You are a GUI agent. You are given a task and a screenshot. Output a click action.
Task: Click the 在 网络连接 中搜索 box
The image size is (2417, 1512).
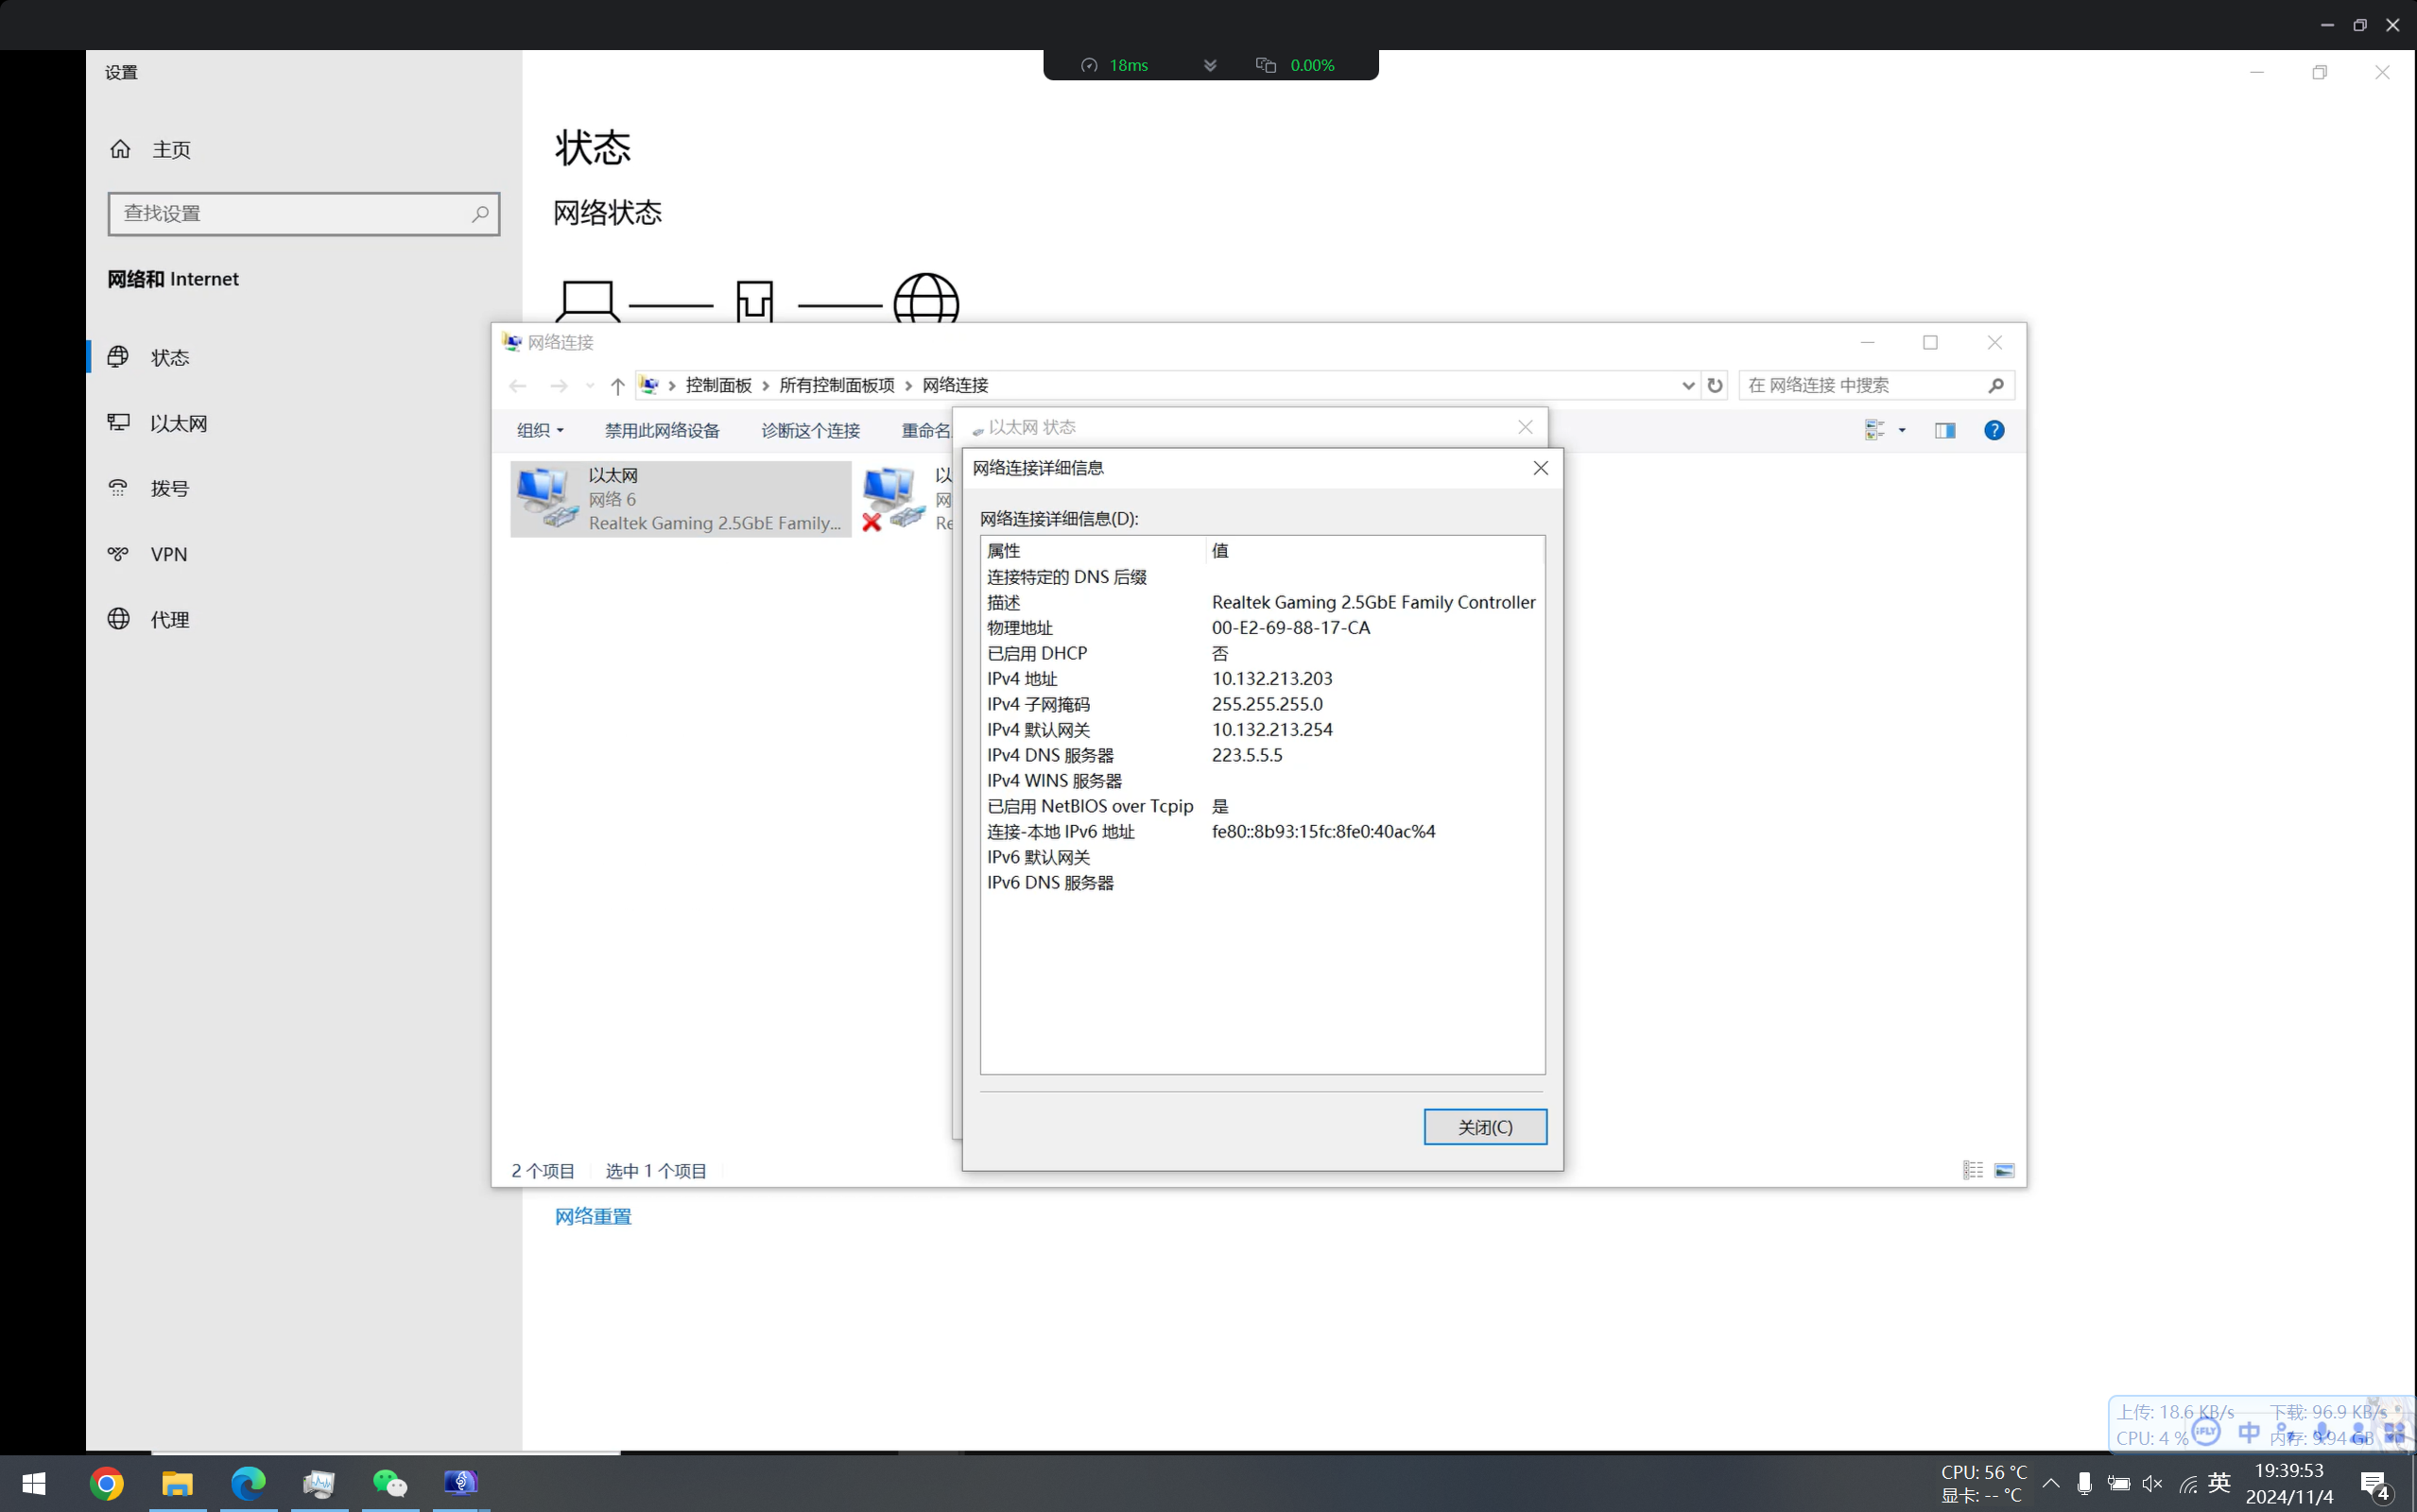1875,385
